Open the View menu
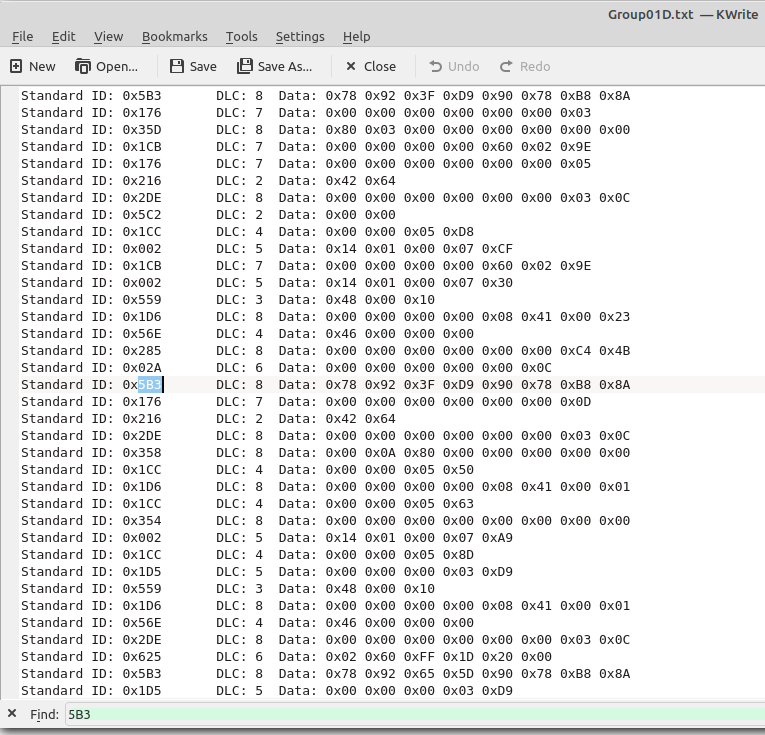 pyautogui.click(x=108, y=37)
